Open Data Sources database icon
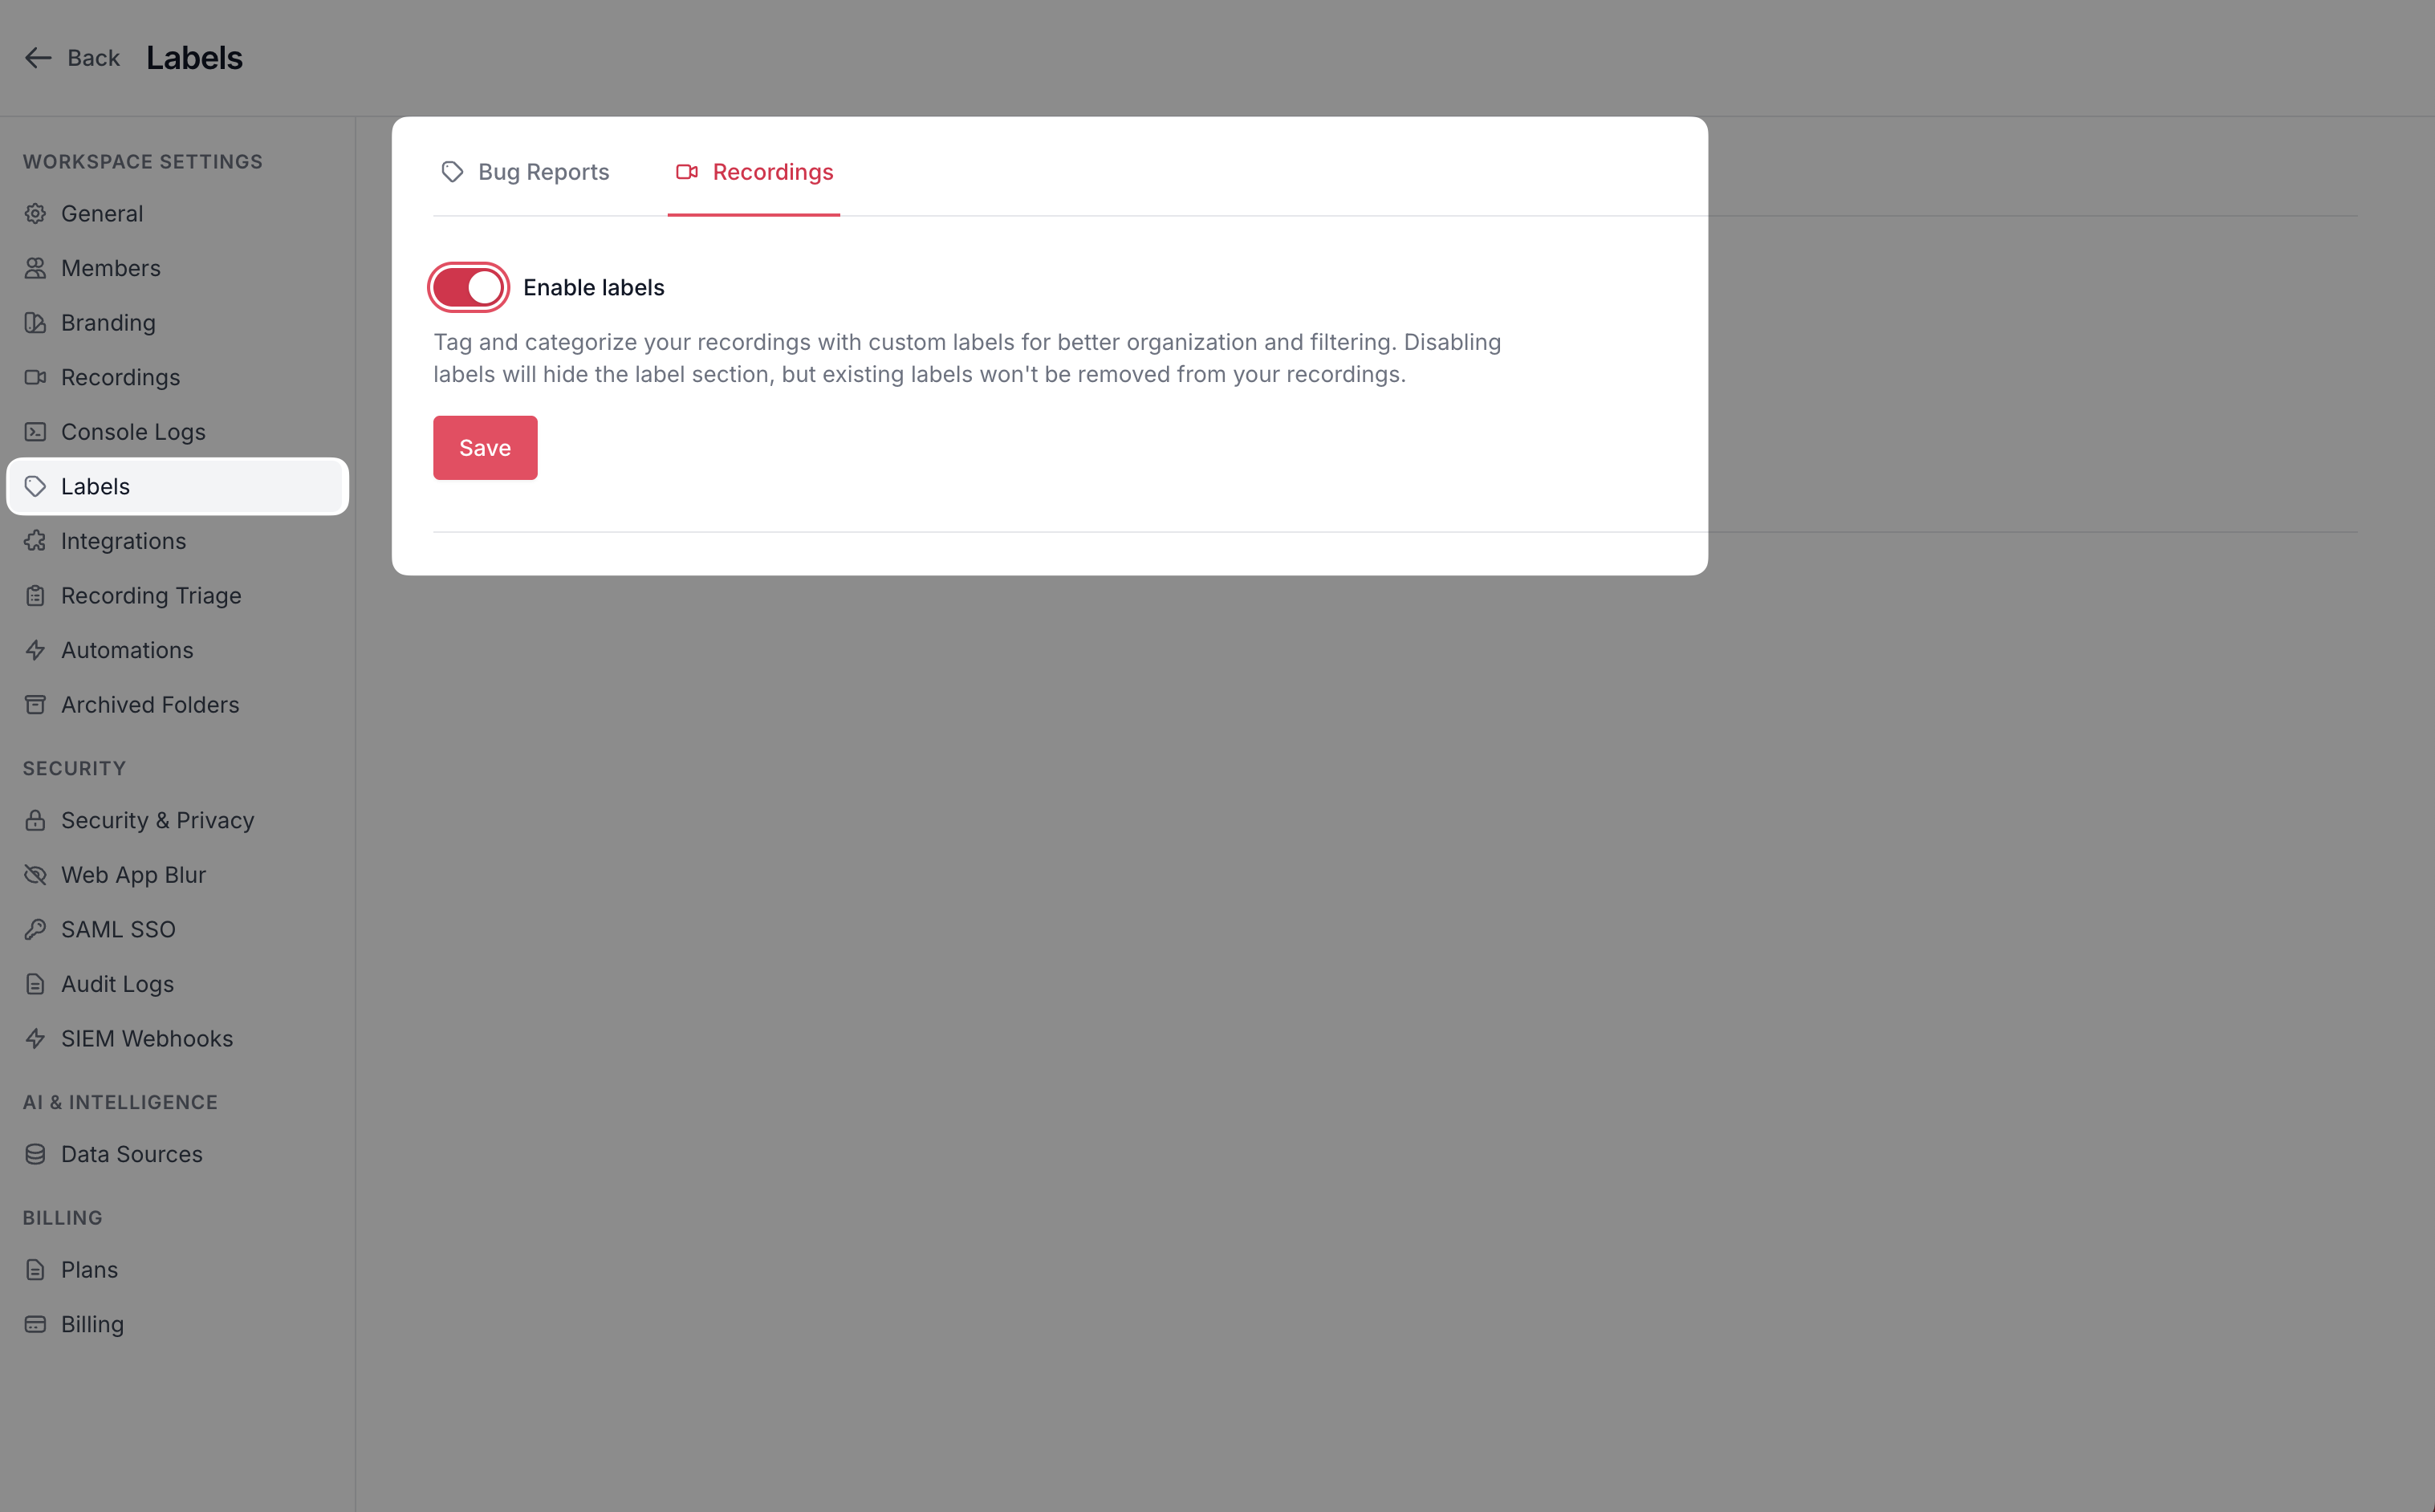Viewport: 2435px width, 1512px height. [x=35, y=1154]
